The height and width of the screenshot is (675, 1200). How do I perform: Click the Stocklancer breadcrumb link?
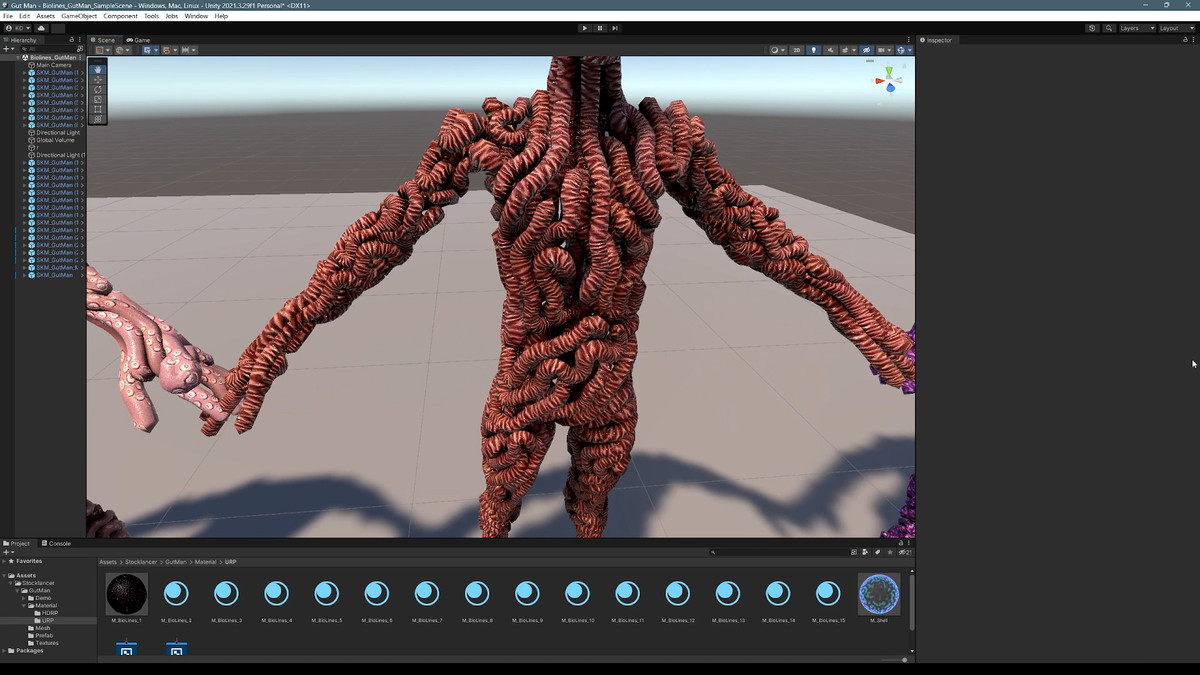[x=141, y=562]
